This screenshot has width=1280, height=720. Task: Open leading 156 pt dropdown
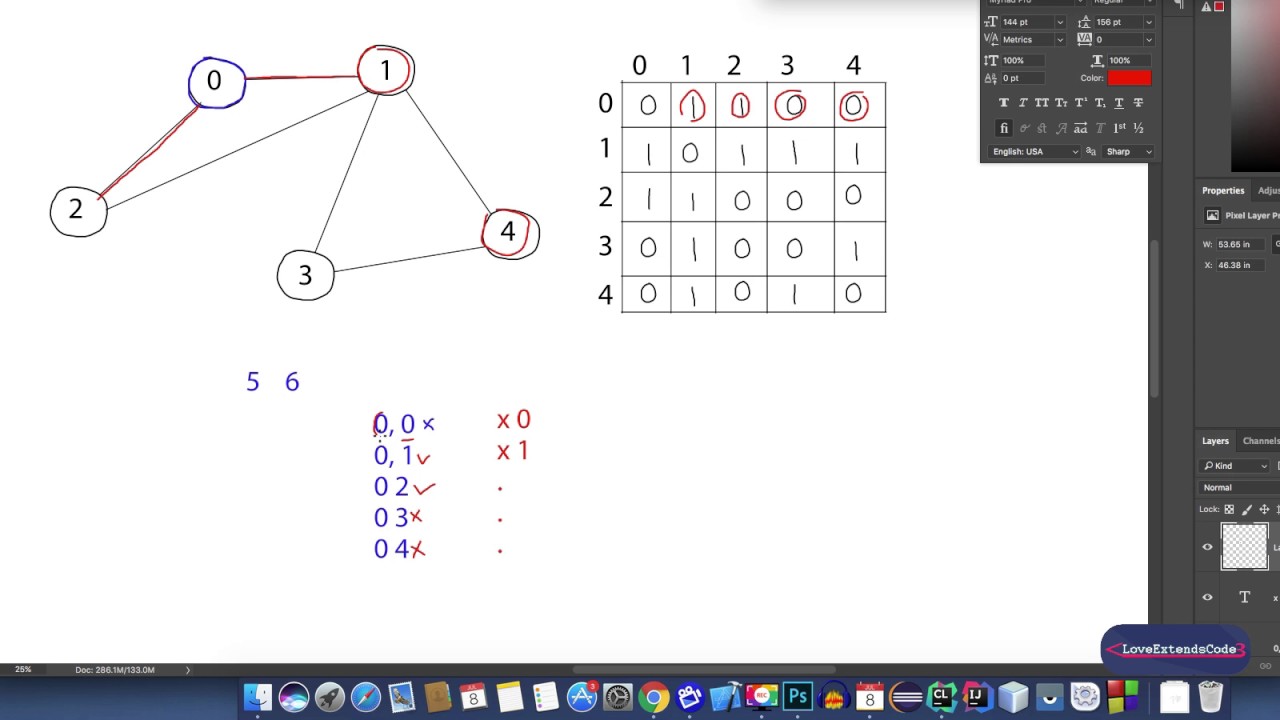pos(1148,22)
